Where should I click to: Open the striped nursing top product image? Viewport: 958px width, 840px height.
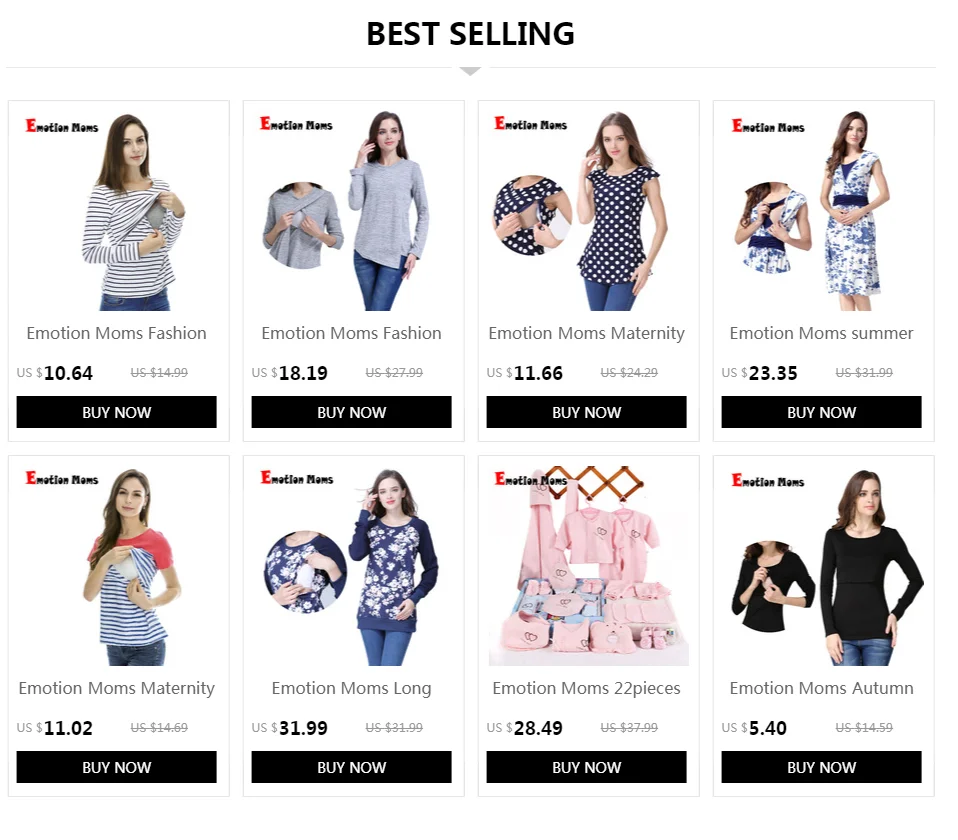tap(117, 210)
